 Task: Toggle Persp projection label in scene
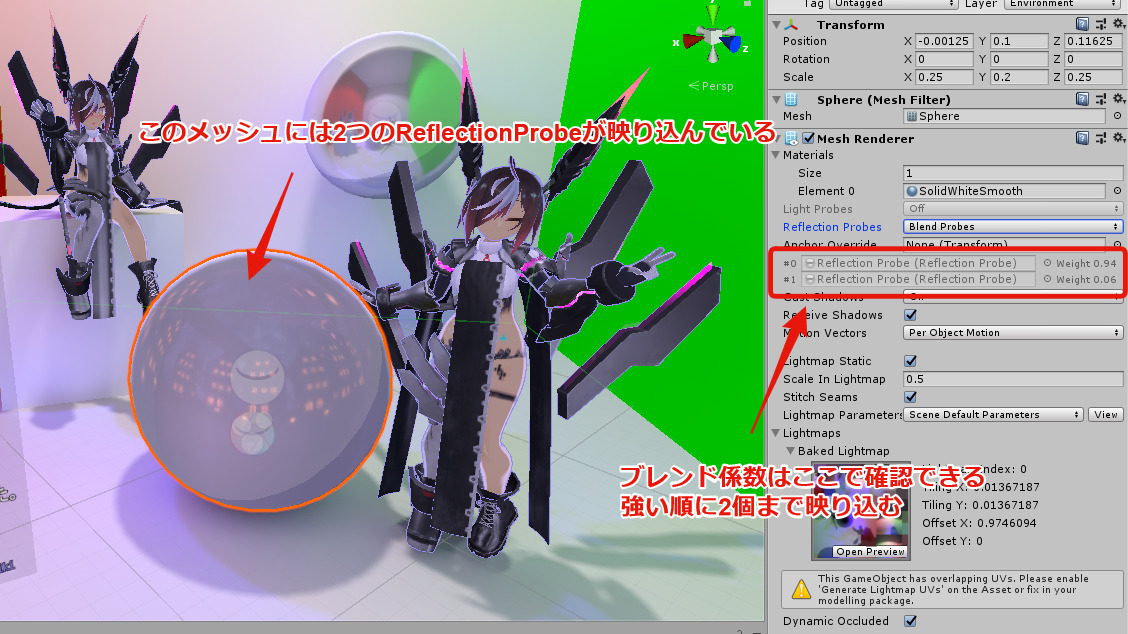711,86
